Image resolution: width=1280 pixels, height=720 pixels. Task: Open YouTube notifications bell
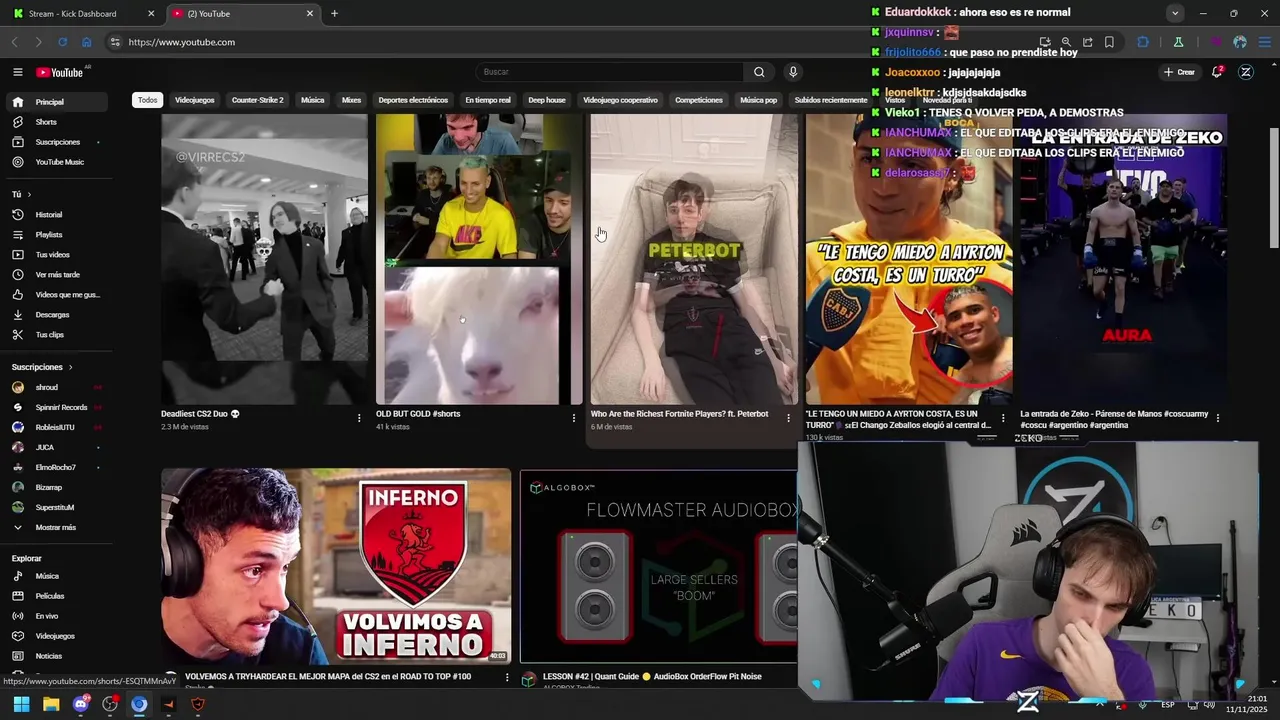point(1217,72)
